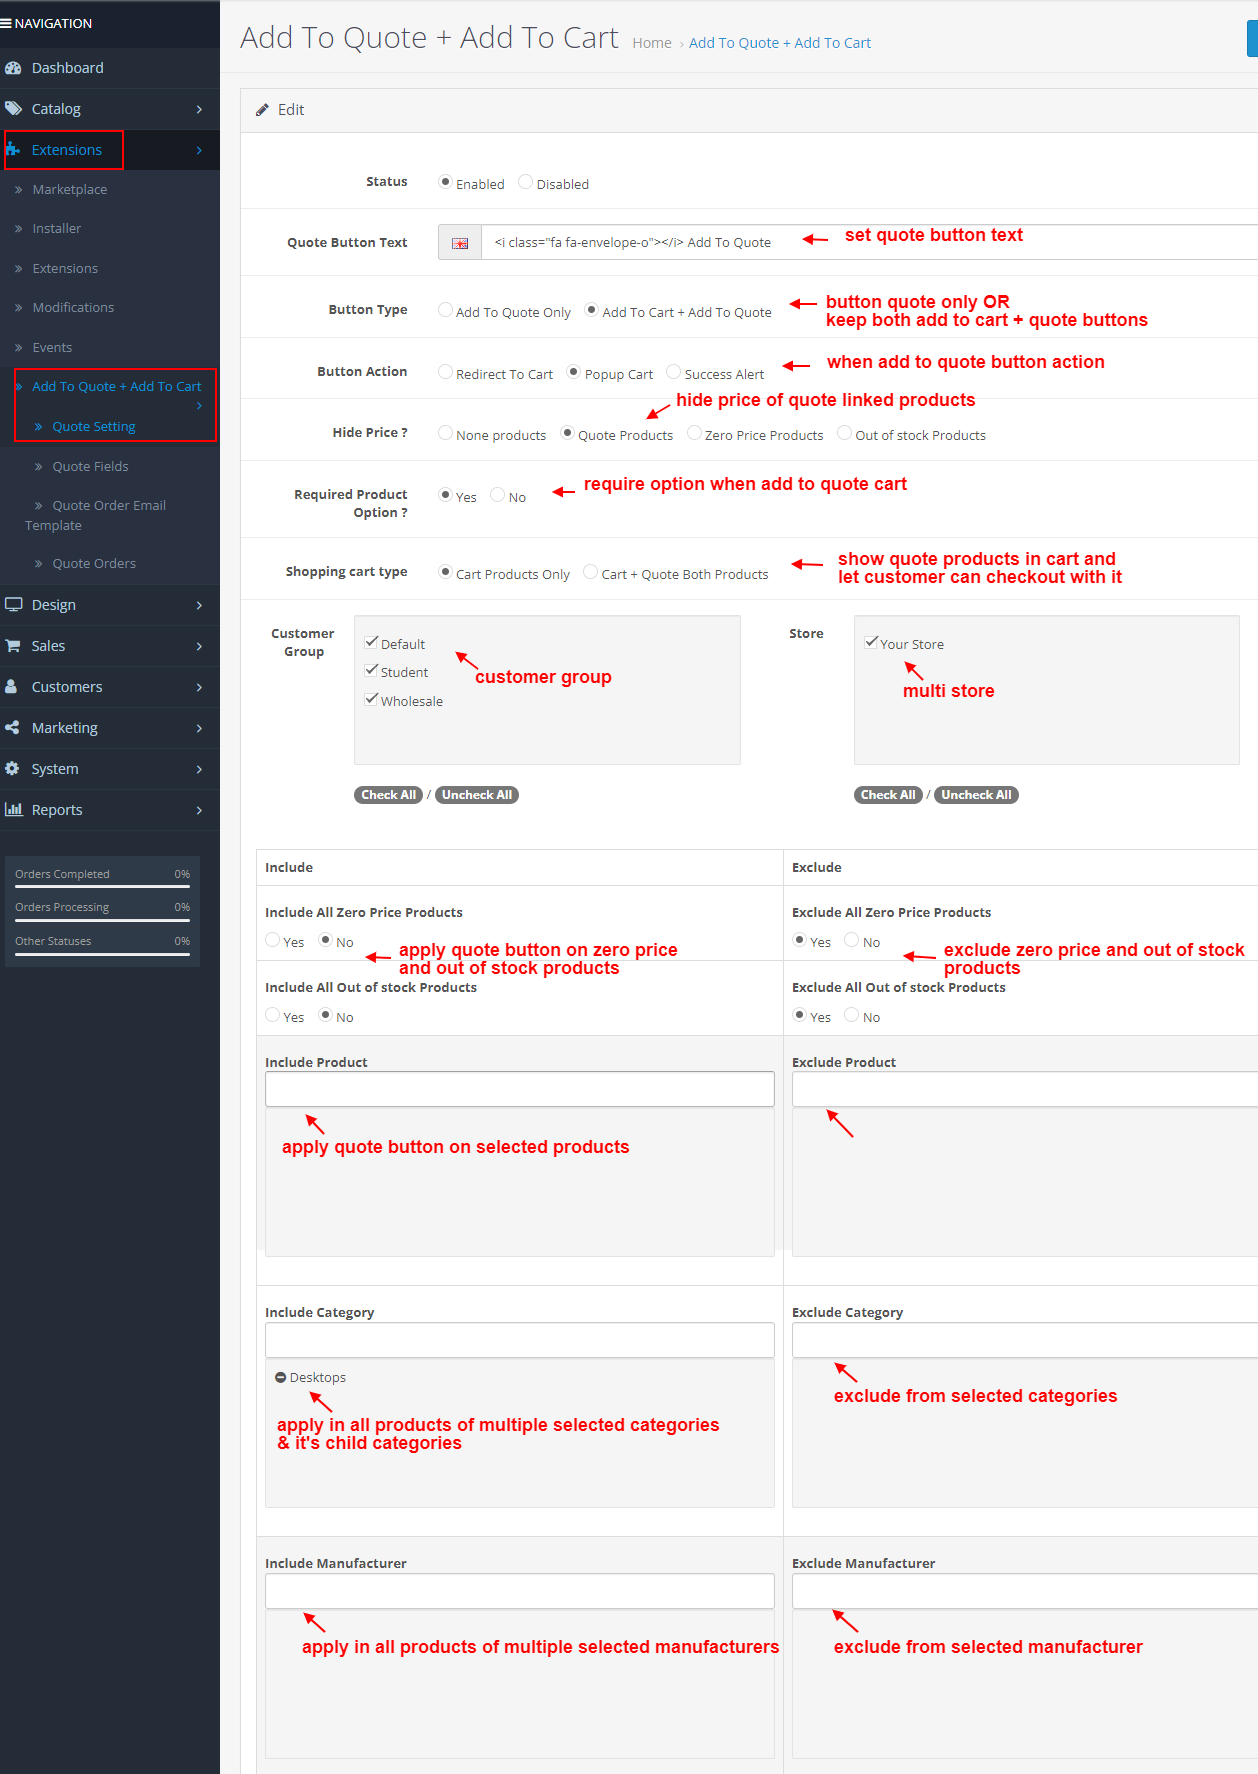Uncheck the Wholesale customer group
Viewport: 1258px width, 1774px height.
click(371, 700)
